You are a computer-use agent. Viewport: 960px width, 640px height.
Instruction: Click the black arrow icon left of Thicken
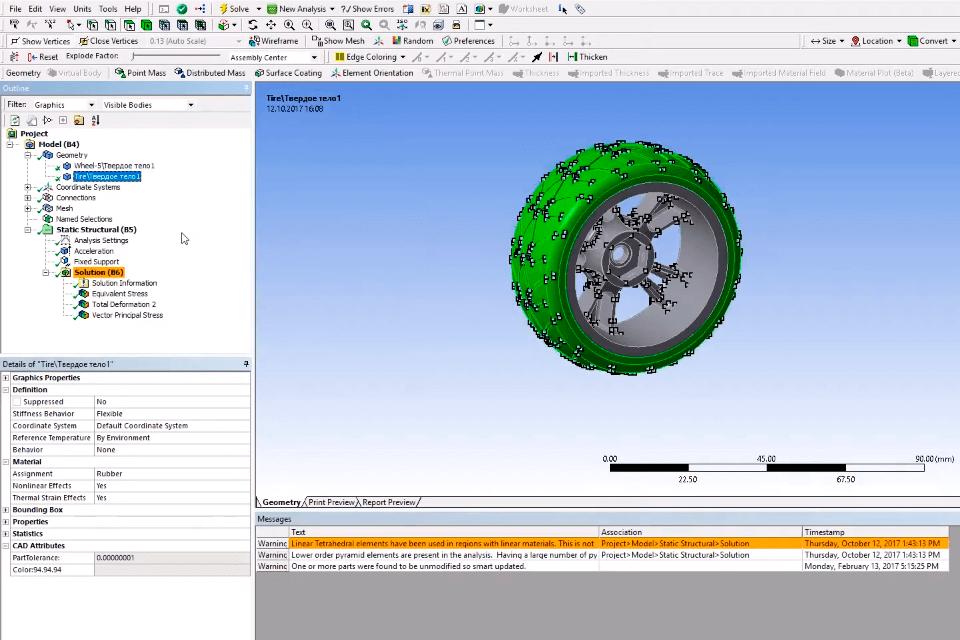click(537, 57)
